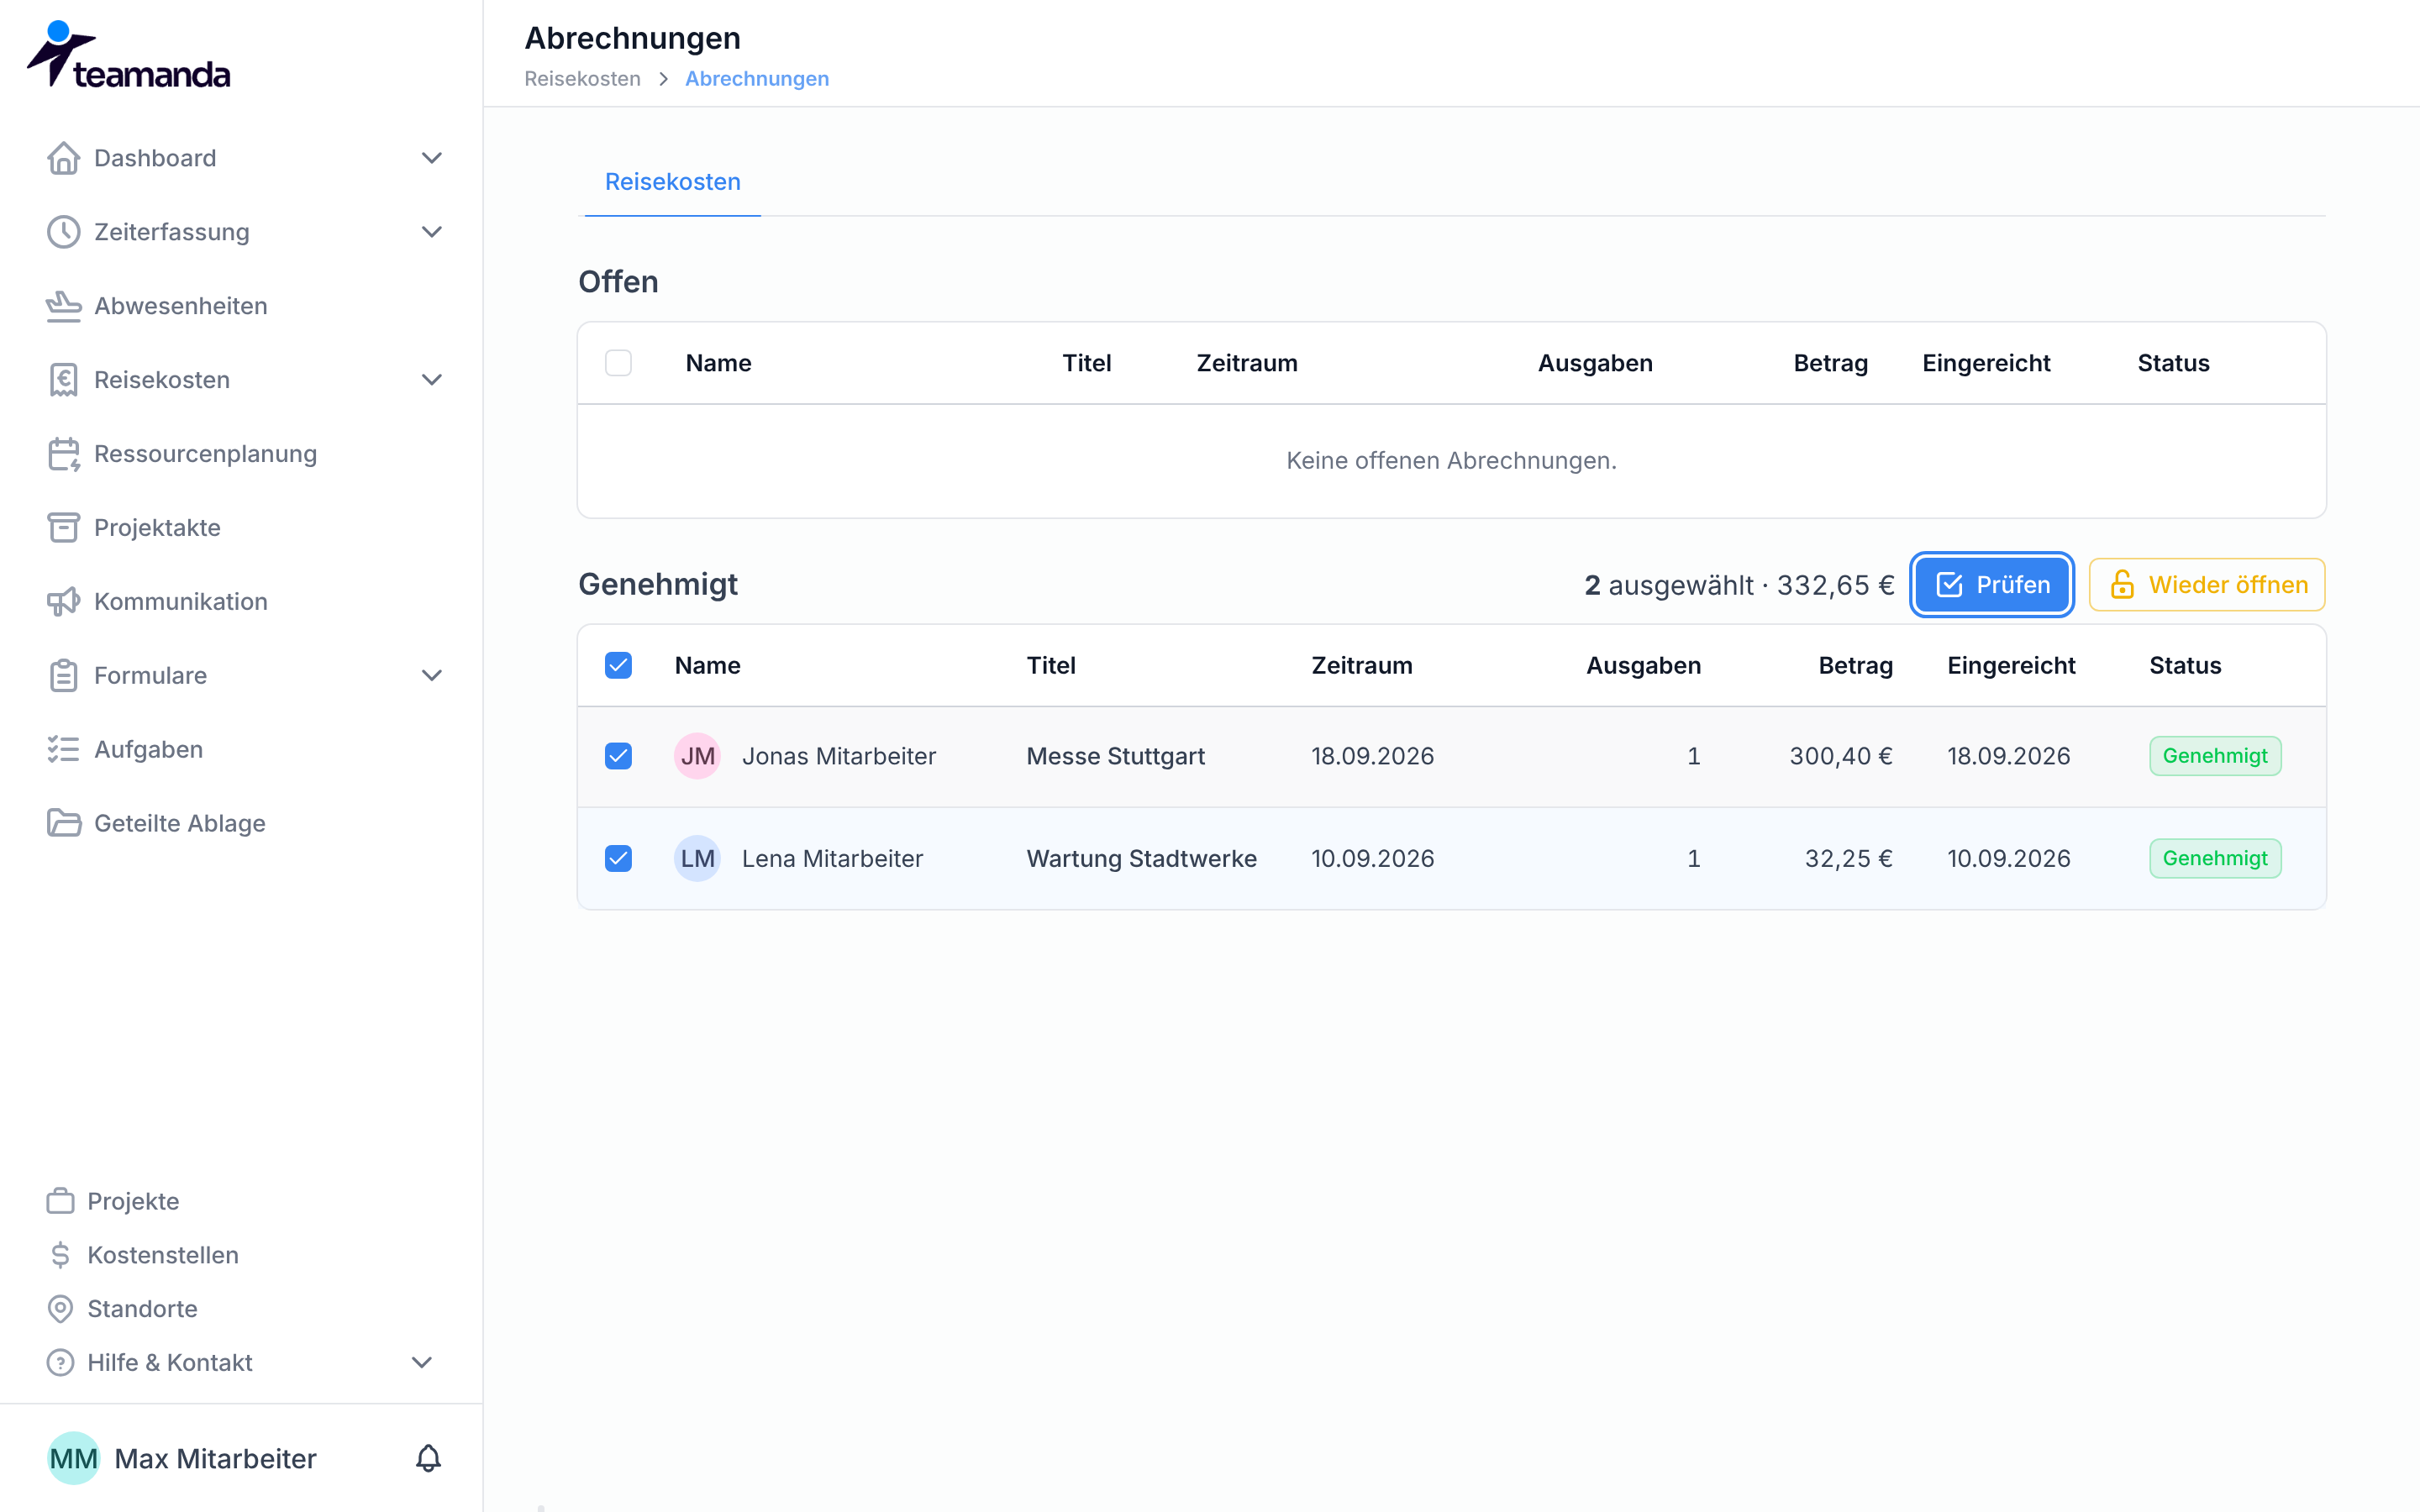Expand the Formulare submenu chevron
The image size is (2420, 1512).
432,676
